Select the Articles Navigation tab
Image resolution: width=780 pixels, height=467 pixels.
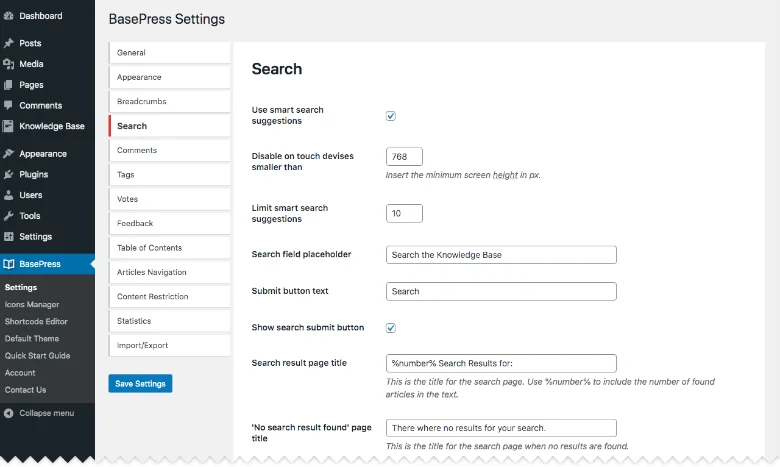170,272
